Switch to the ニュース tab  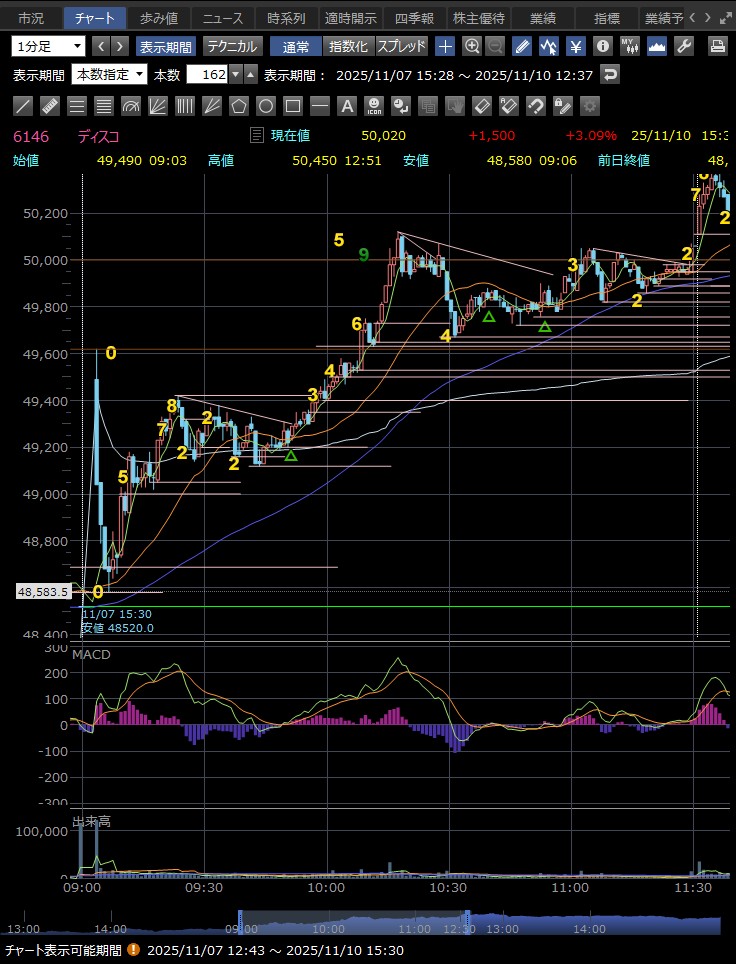[223, 18]
